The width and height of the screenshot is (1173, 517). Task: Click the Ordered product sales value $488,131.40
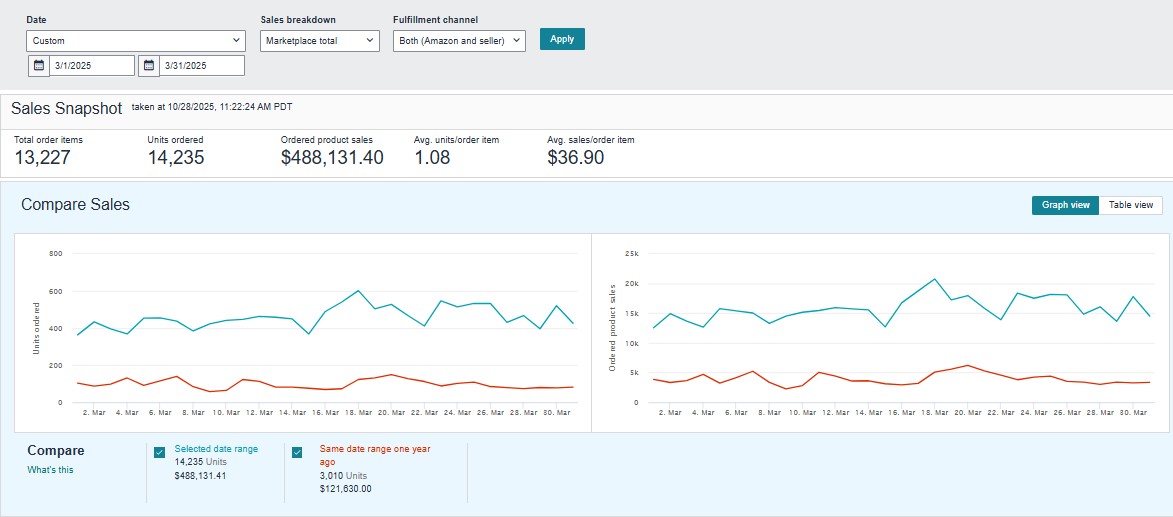[331, 157]
